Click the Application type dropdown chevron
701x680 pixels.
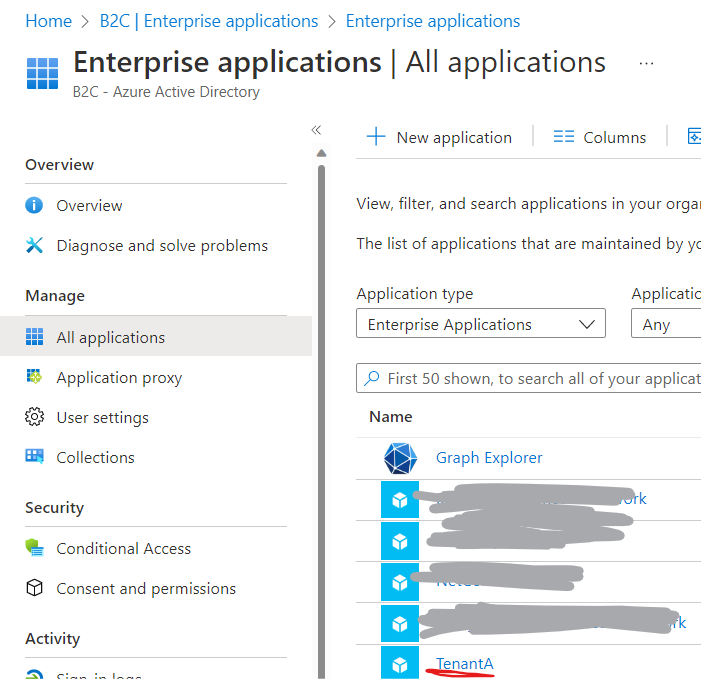tap(587, 324)
